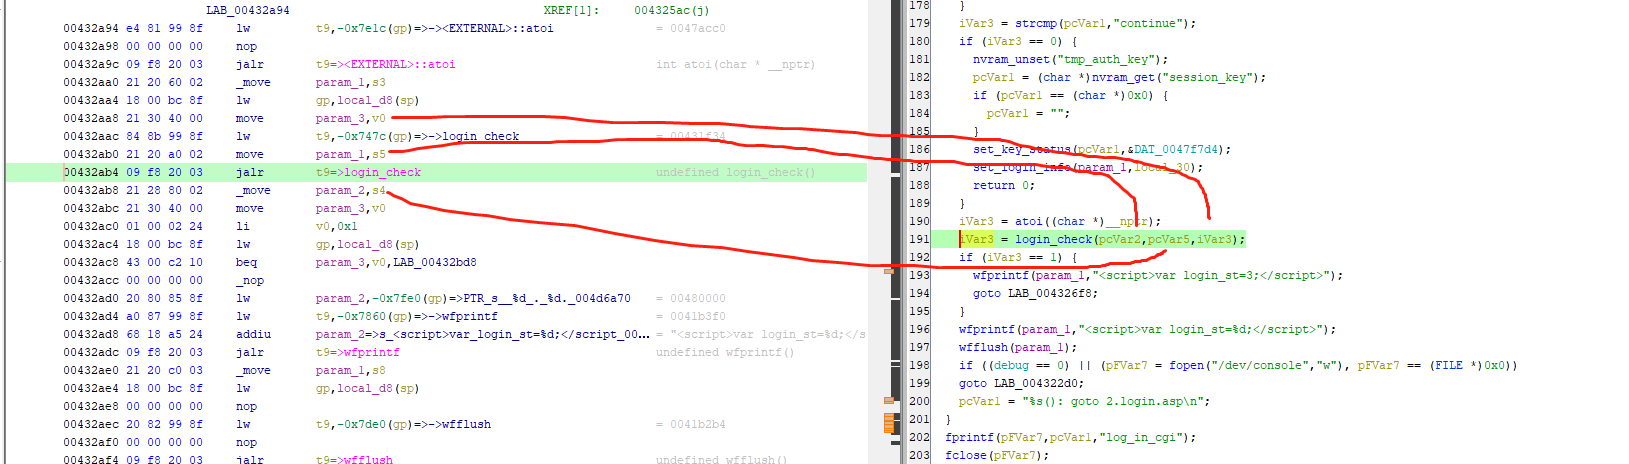Click atoi call on decompiler line 190
1629x464 pixels.
tap(1029, 221)
